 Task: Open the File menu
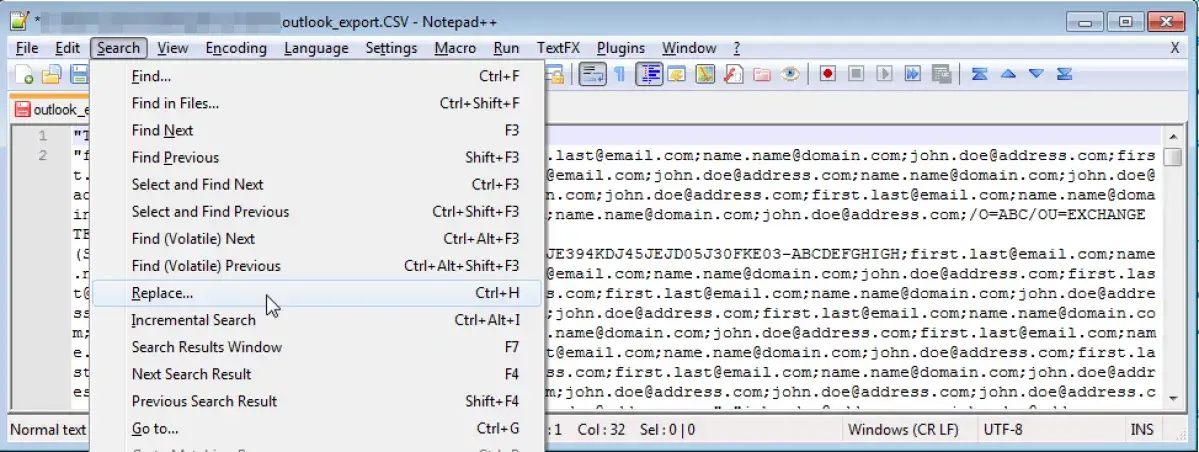(27, 48)
